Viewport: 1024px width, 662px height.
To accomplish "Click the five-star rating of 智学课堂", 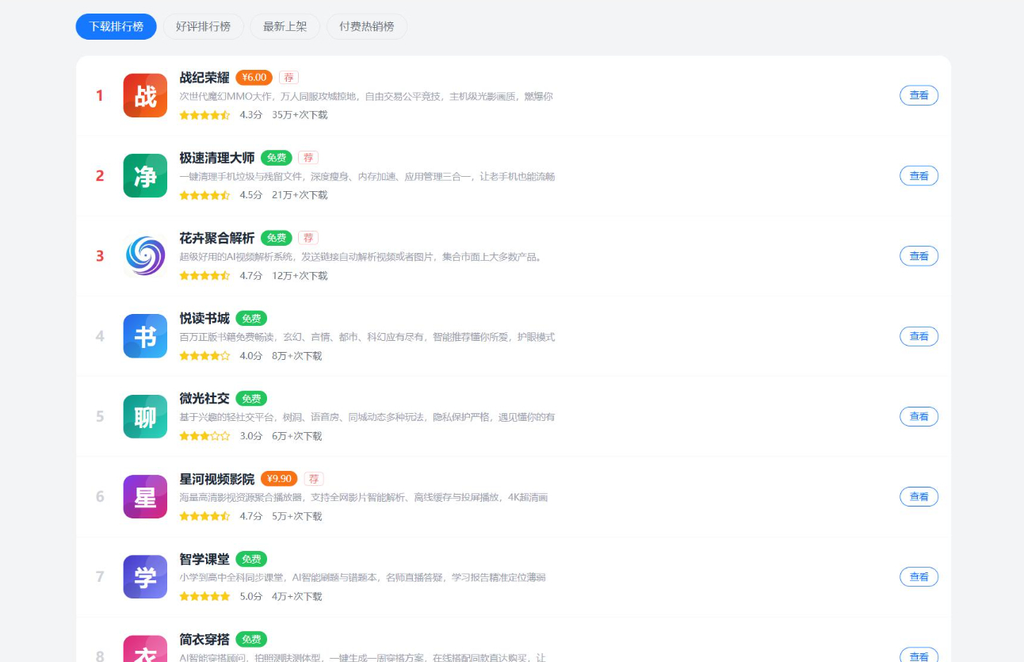I will point(205,597).
